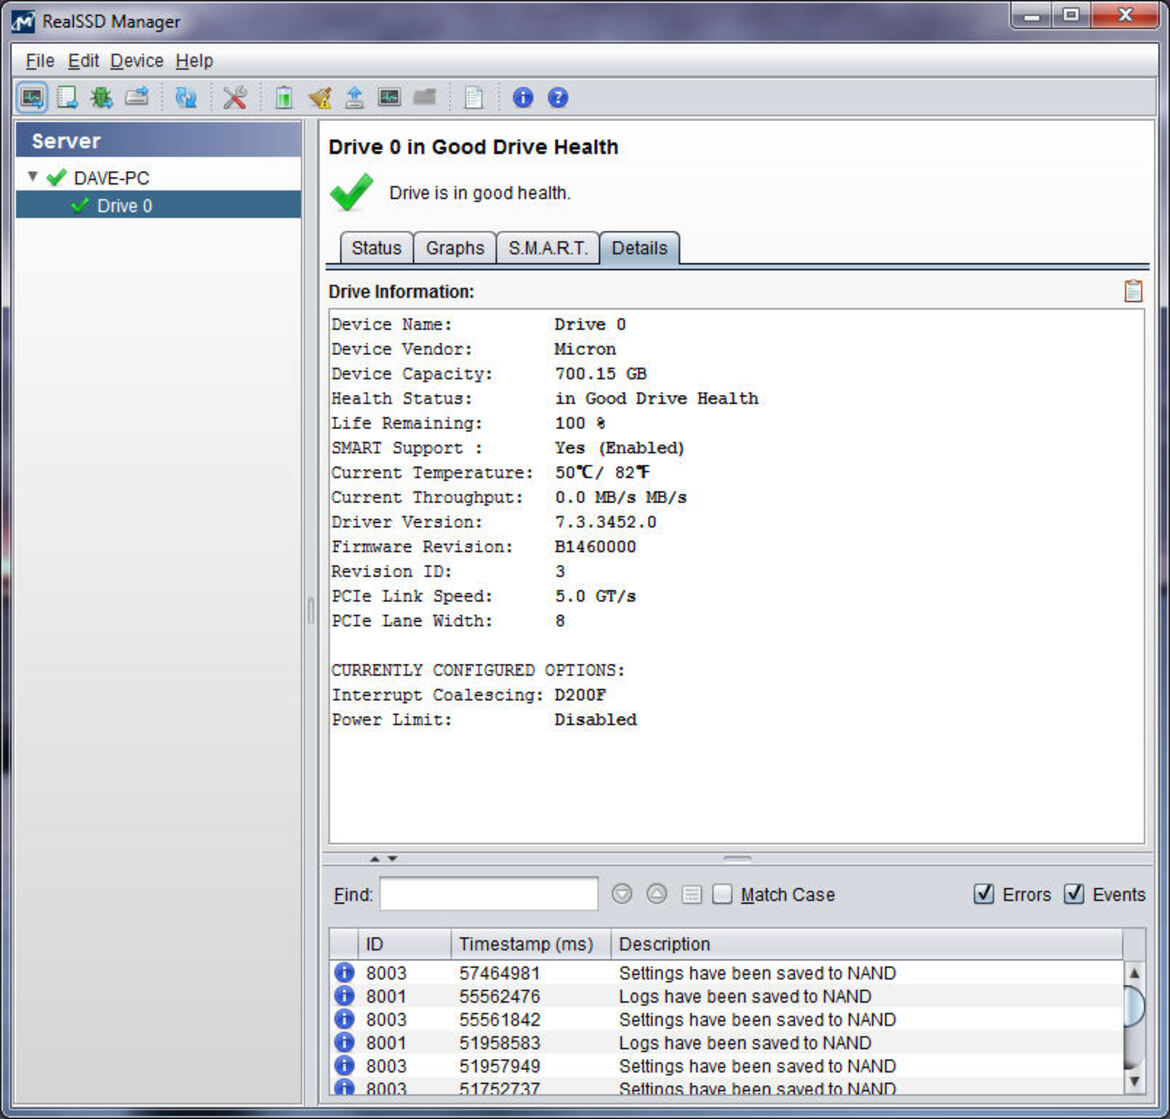Click the event log scrollbar thumb
This screenshot has width=1170, height=1119.
1134,1006
